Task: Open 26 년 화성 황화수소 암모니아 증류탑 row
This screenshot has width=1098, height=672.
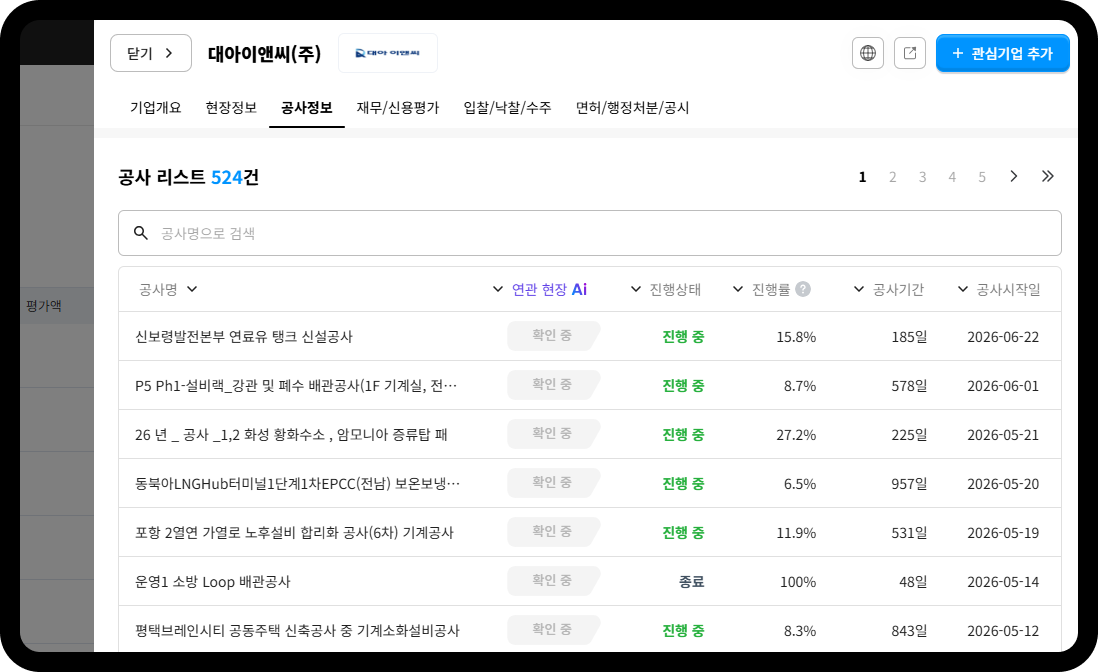Action: [590, 435]
